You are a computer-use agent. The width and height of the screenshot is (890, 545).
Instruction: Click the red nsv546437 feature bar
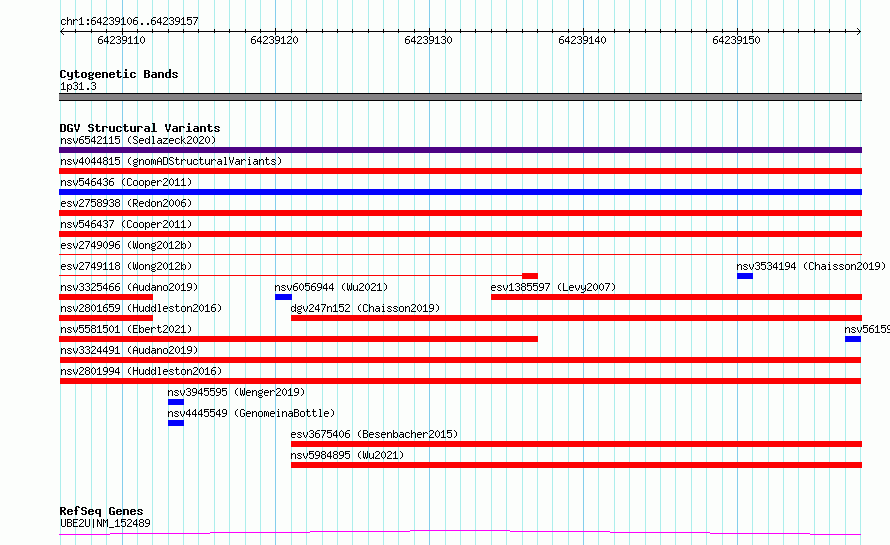[460, 234]
